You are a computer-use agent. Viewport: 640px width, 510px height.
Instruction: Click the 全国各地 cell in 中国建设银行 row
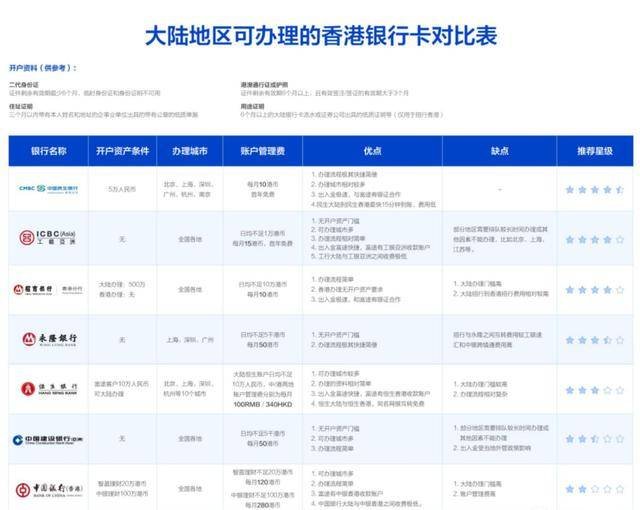(x=190, y=439)
